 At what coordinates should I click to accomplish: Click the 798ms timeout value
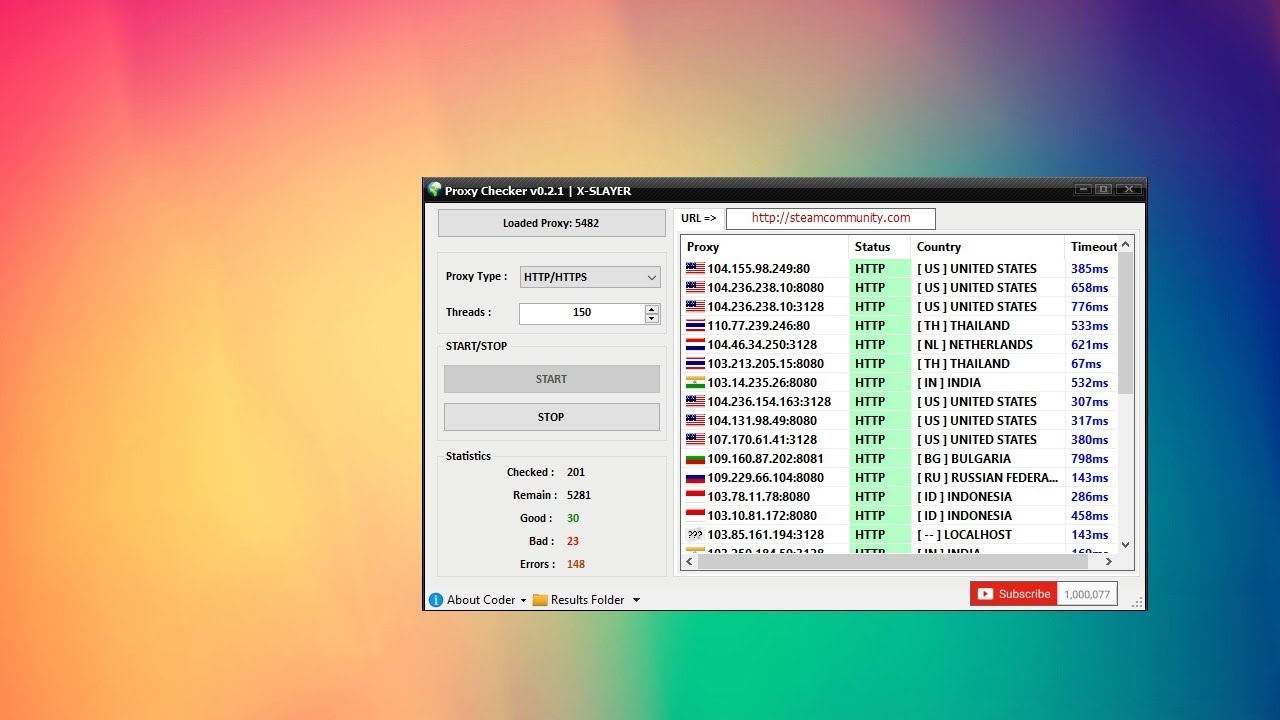coord(1089,458)
